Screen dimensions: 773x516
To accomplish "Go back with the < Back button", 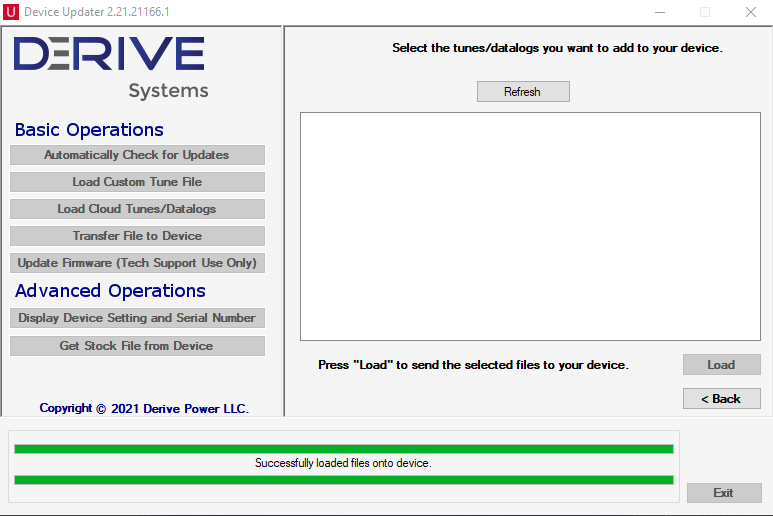I will [x=722, y=399].
